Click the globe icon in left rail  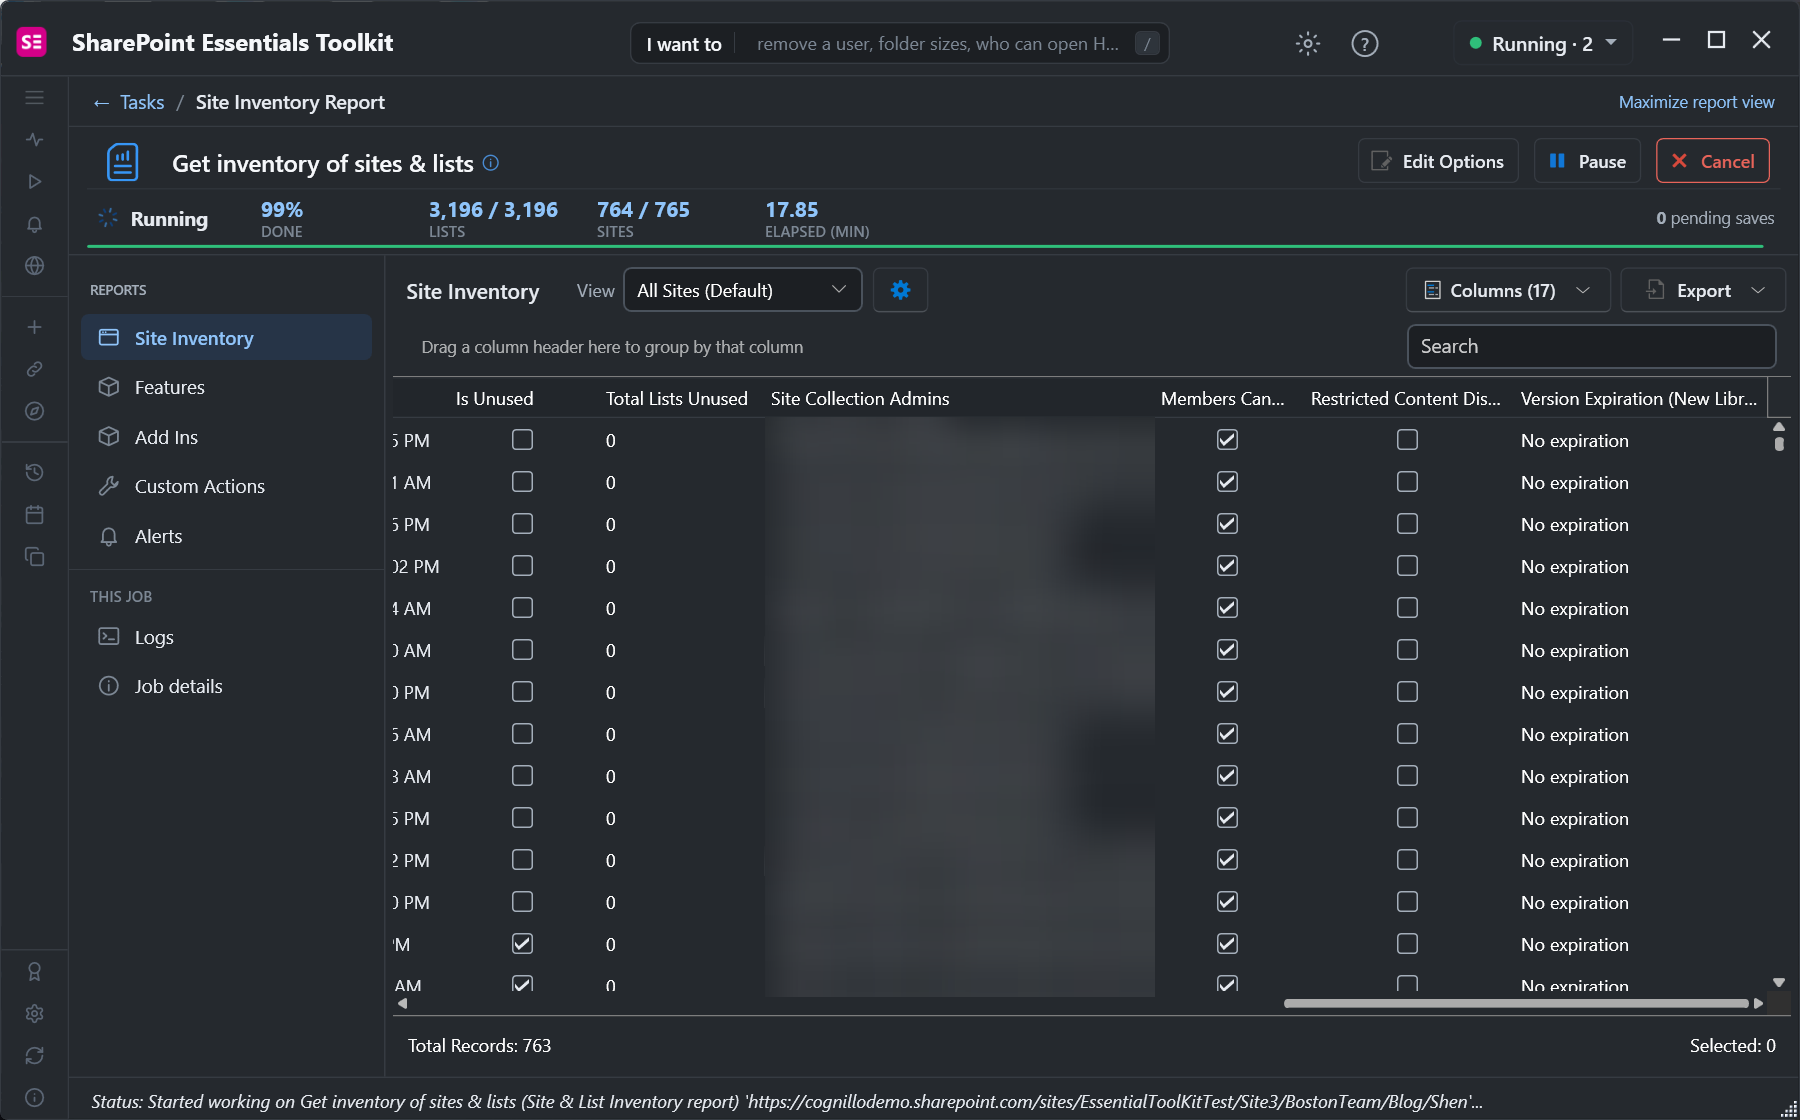pyautogui.click(x=34, y=266)
